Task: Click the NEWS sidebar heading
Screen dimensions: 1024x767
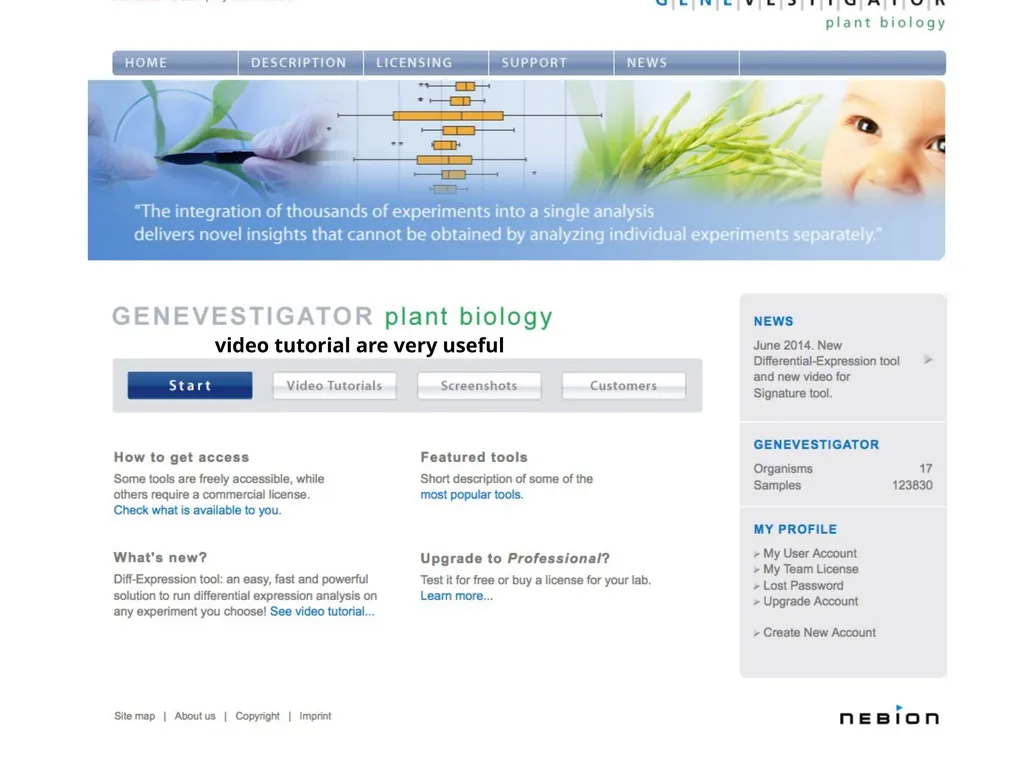Action: [774, 321]
